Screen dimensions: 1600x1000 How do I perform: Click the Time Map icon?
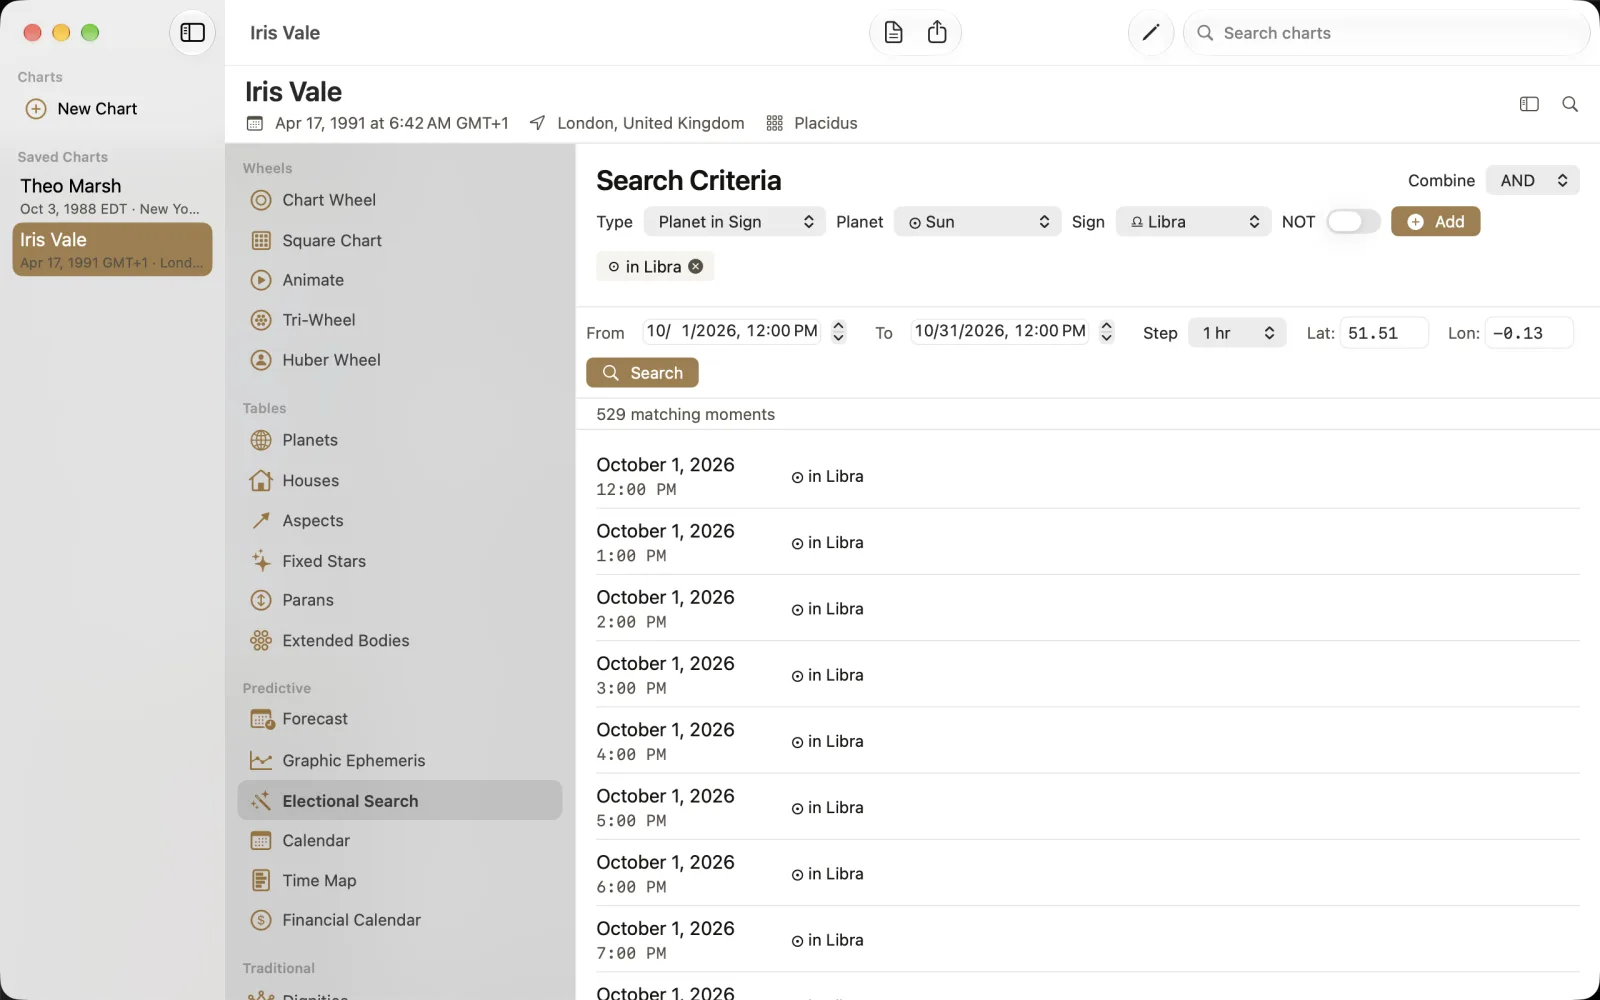[x=261, y=881]
